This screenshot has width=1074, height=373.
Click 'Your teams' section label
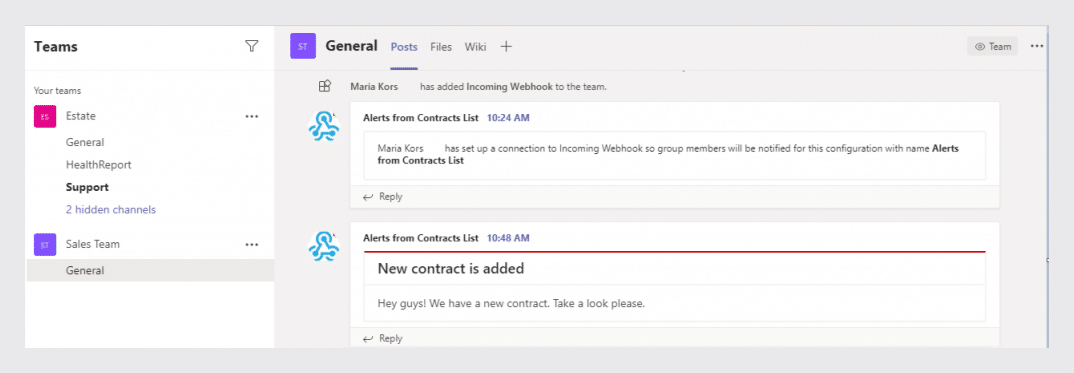58,90
